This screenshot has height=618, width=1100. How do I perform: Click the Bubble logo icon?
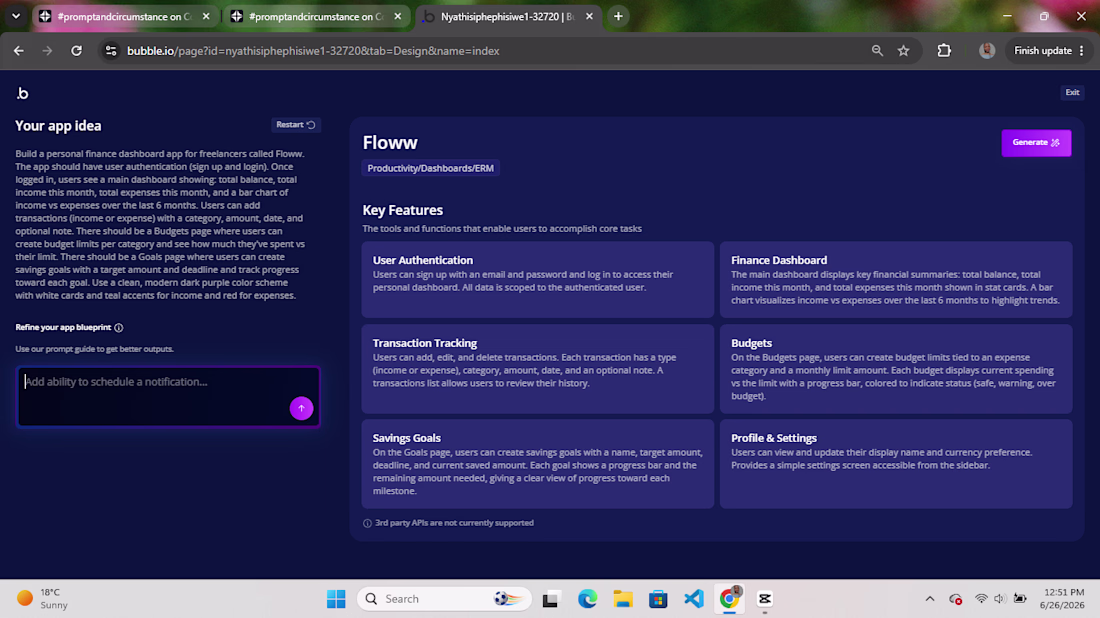pos(22,93)
